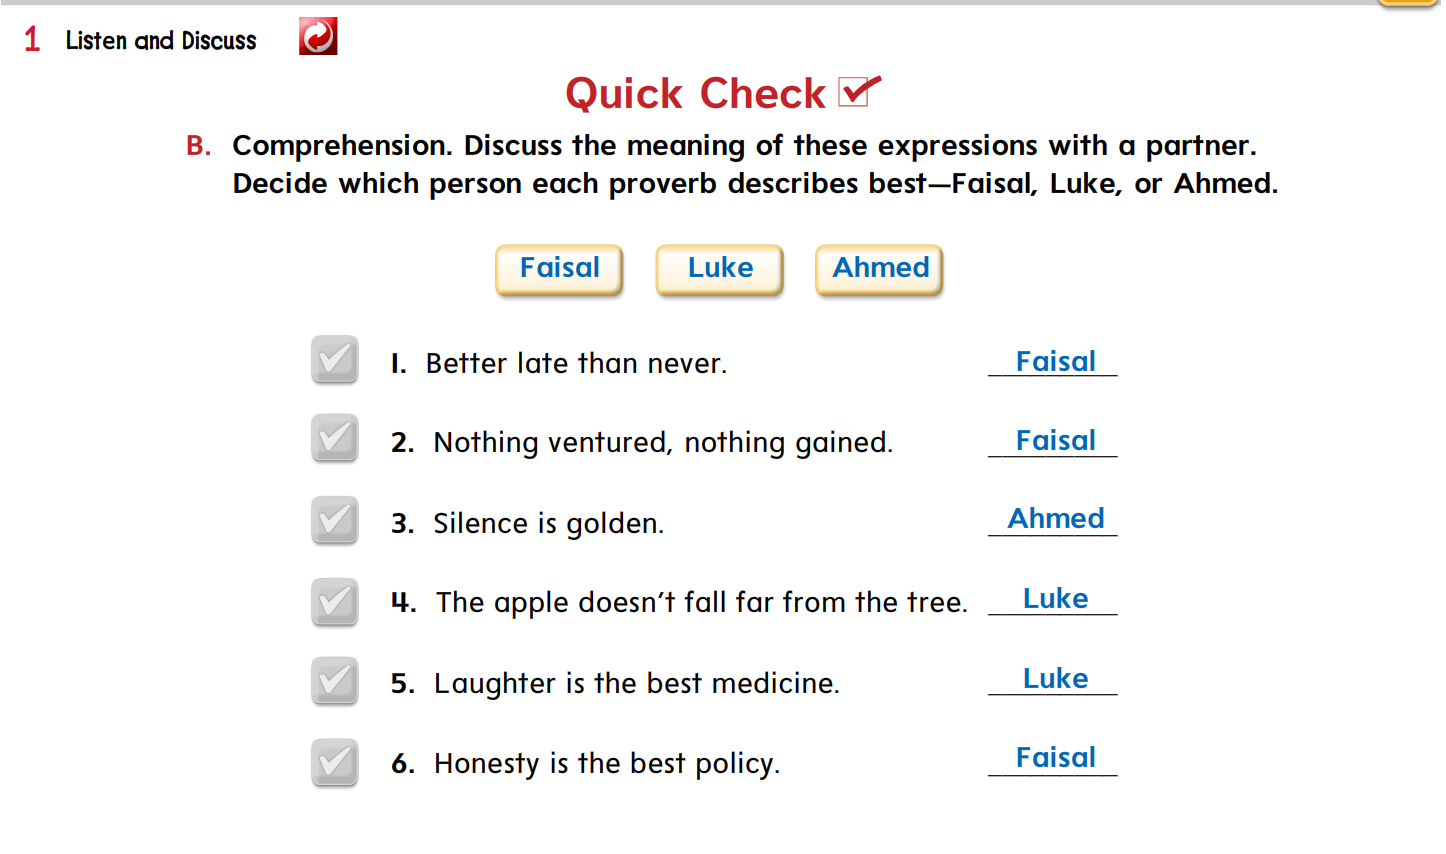
Task: Click Ahmed answer for Silence is golden
Action: pos(1053,519)
